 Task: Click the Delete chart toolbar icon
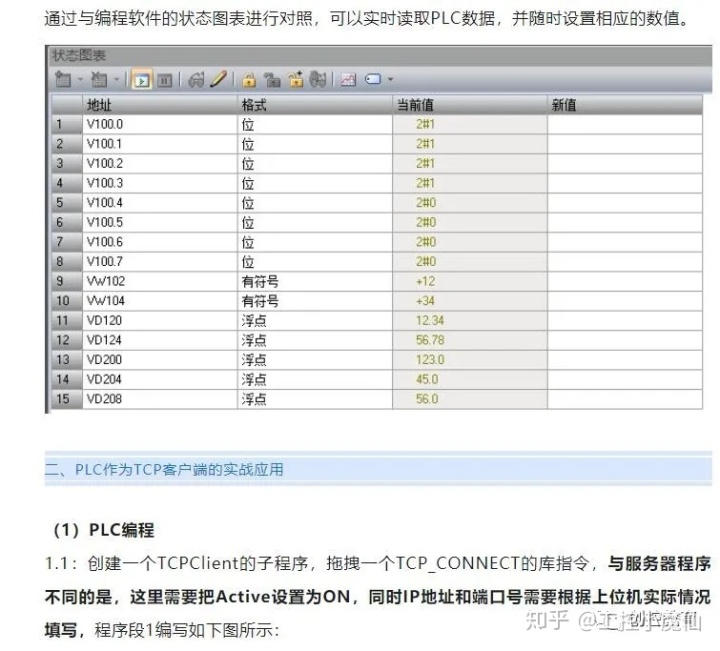point(99,79)
